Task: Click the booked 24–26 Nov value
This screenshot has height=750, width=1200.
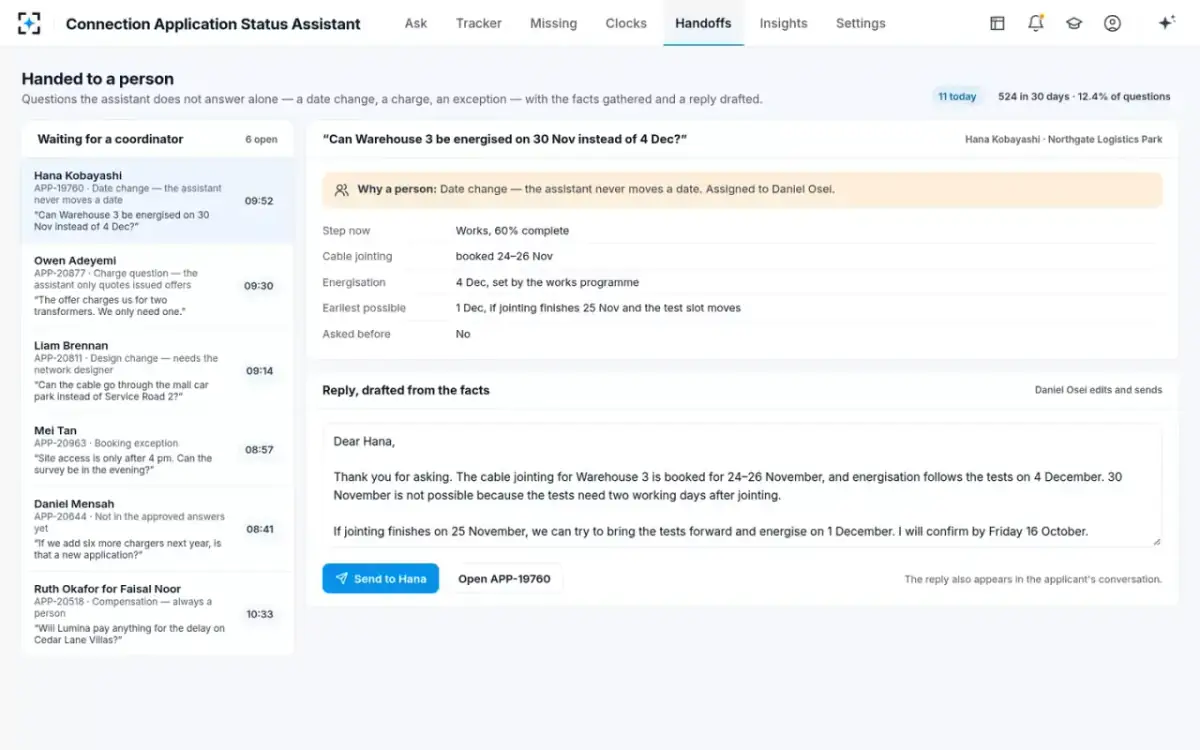Action: [504, 257]
